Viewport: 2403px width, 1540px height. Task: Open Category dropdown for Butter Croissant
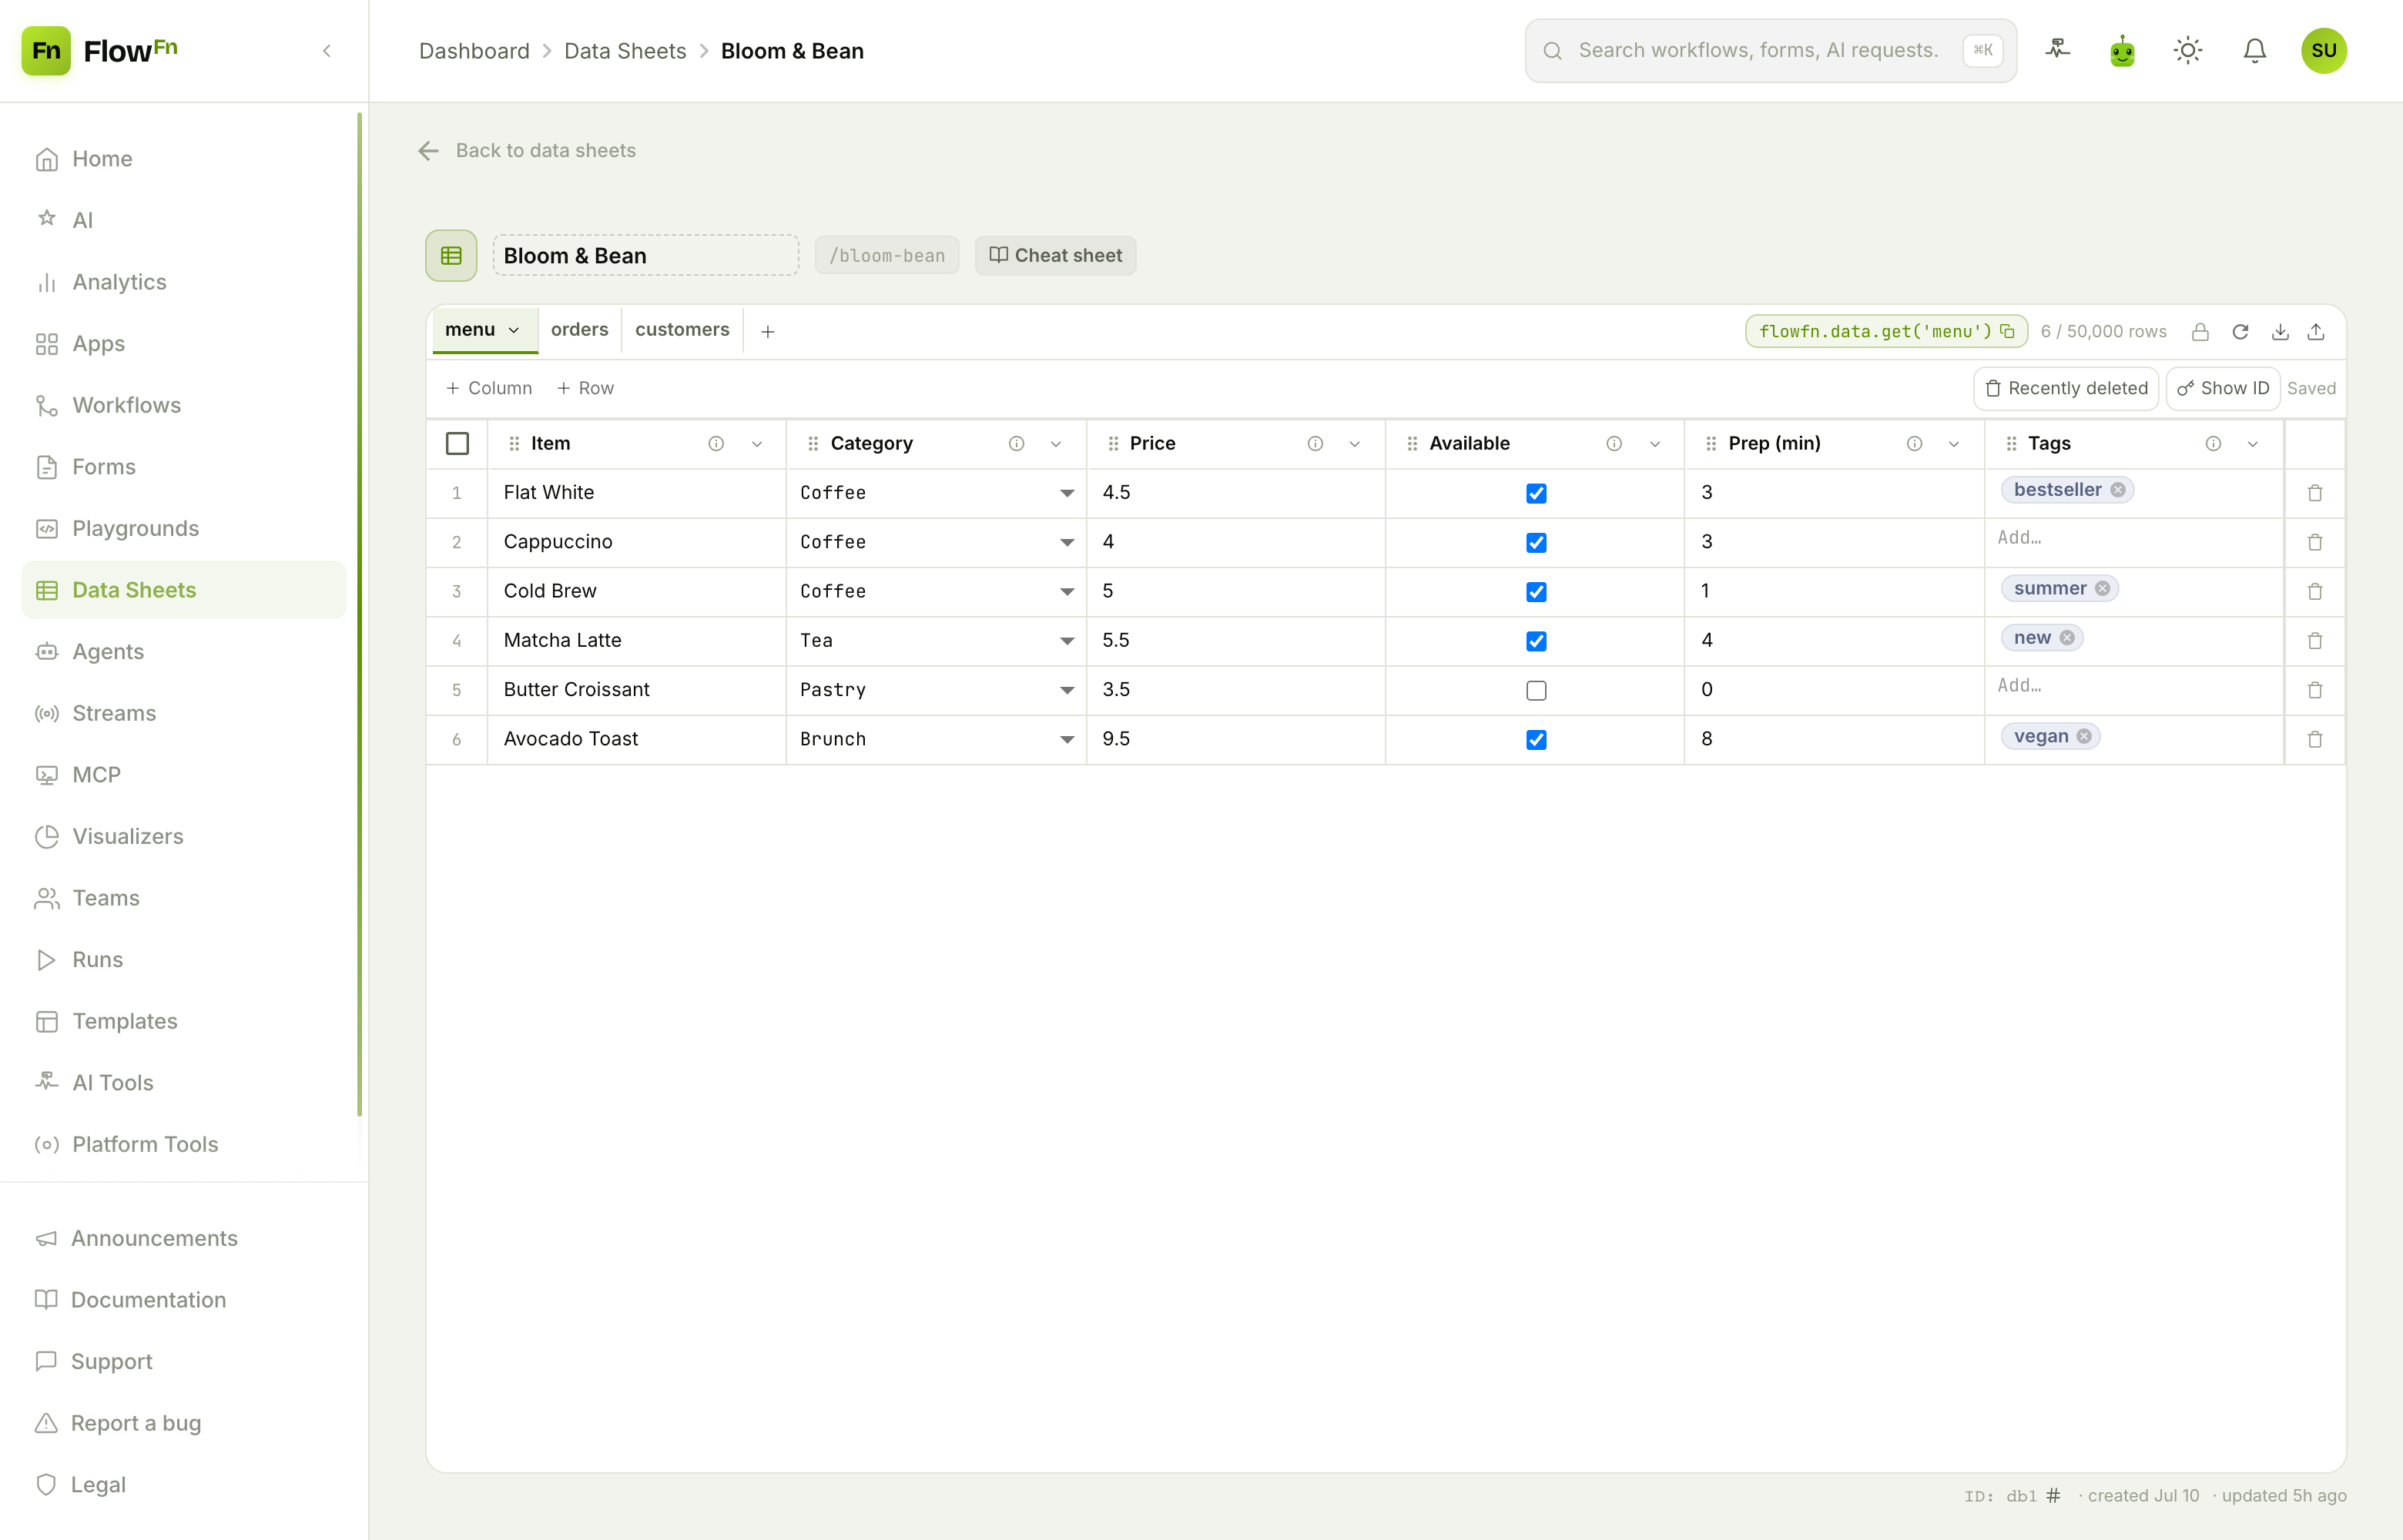pyautogui.click(x=1067, y=690)
